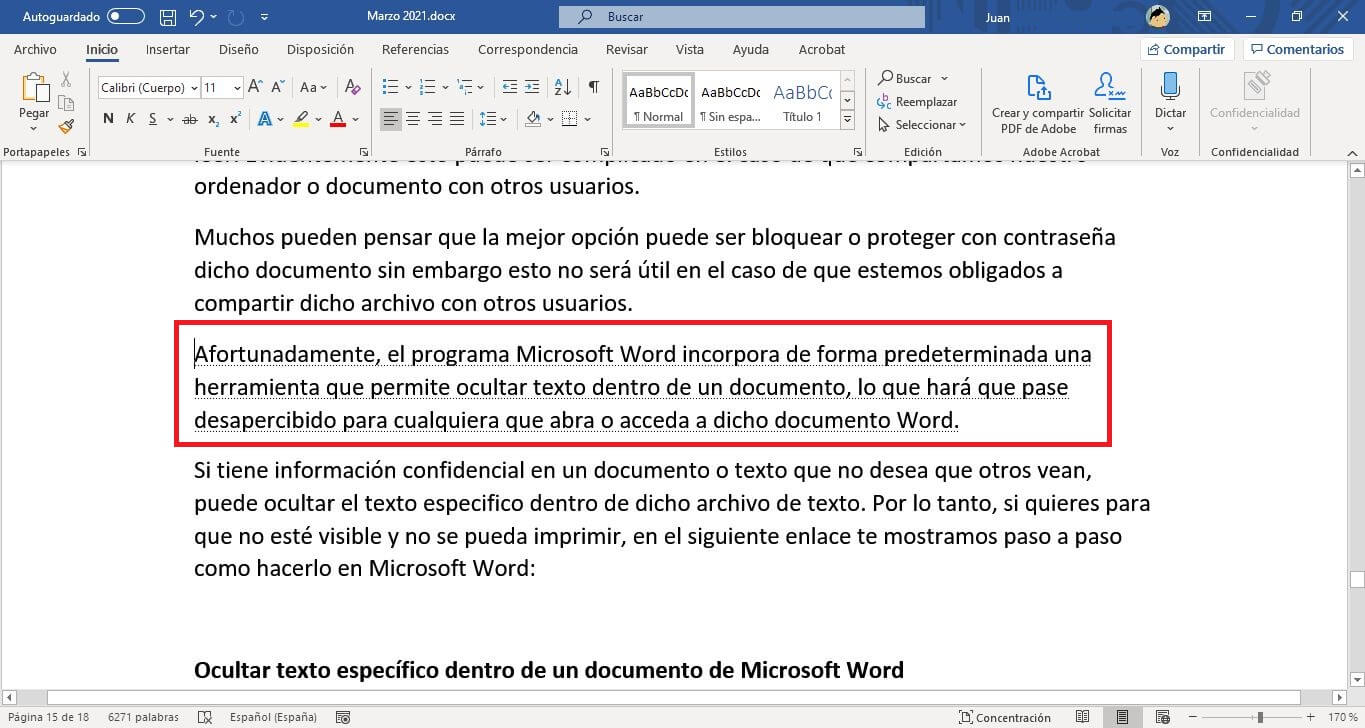Image resolution: width=1365 pixels, height=728 pixels.
Task: Open the Archivo tab
Action: tap(35, 49)
